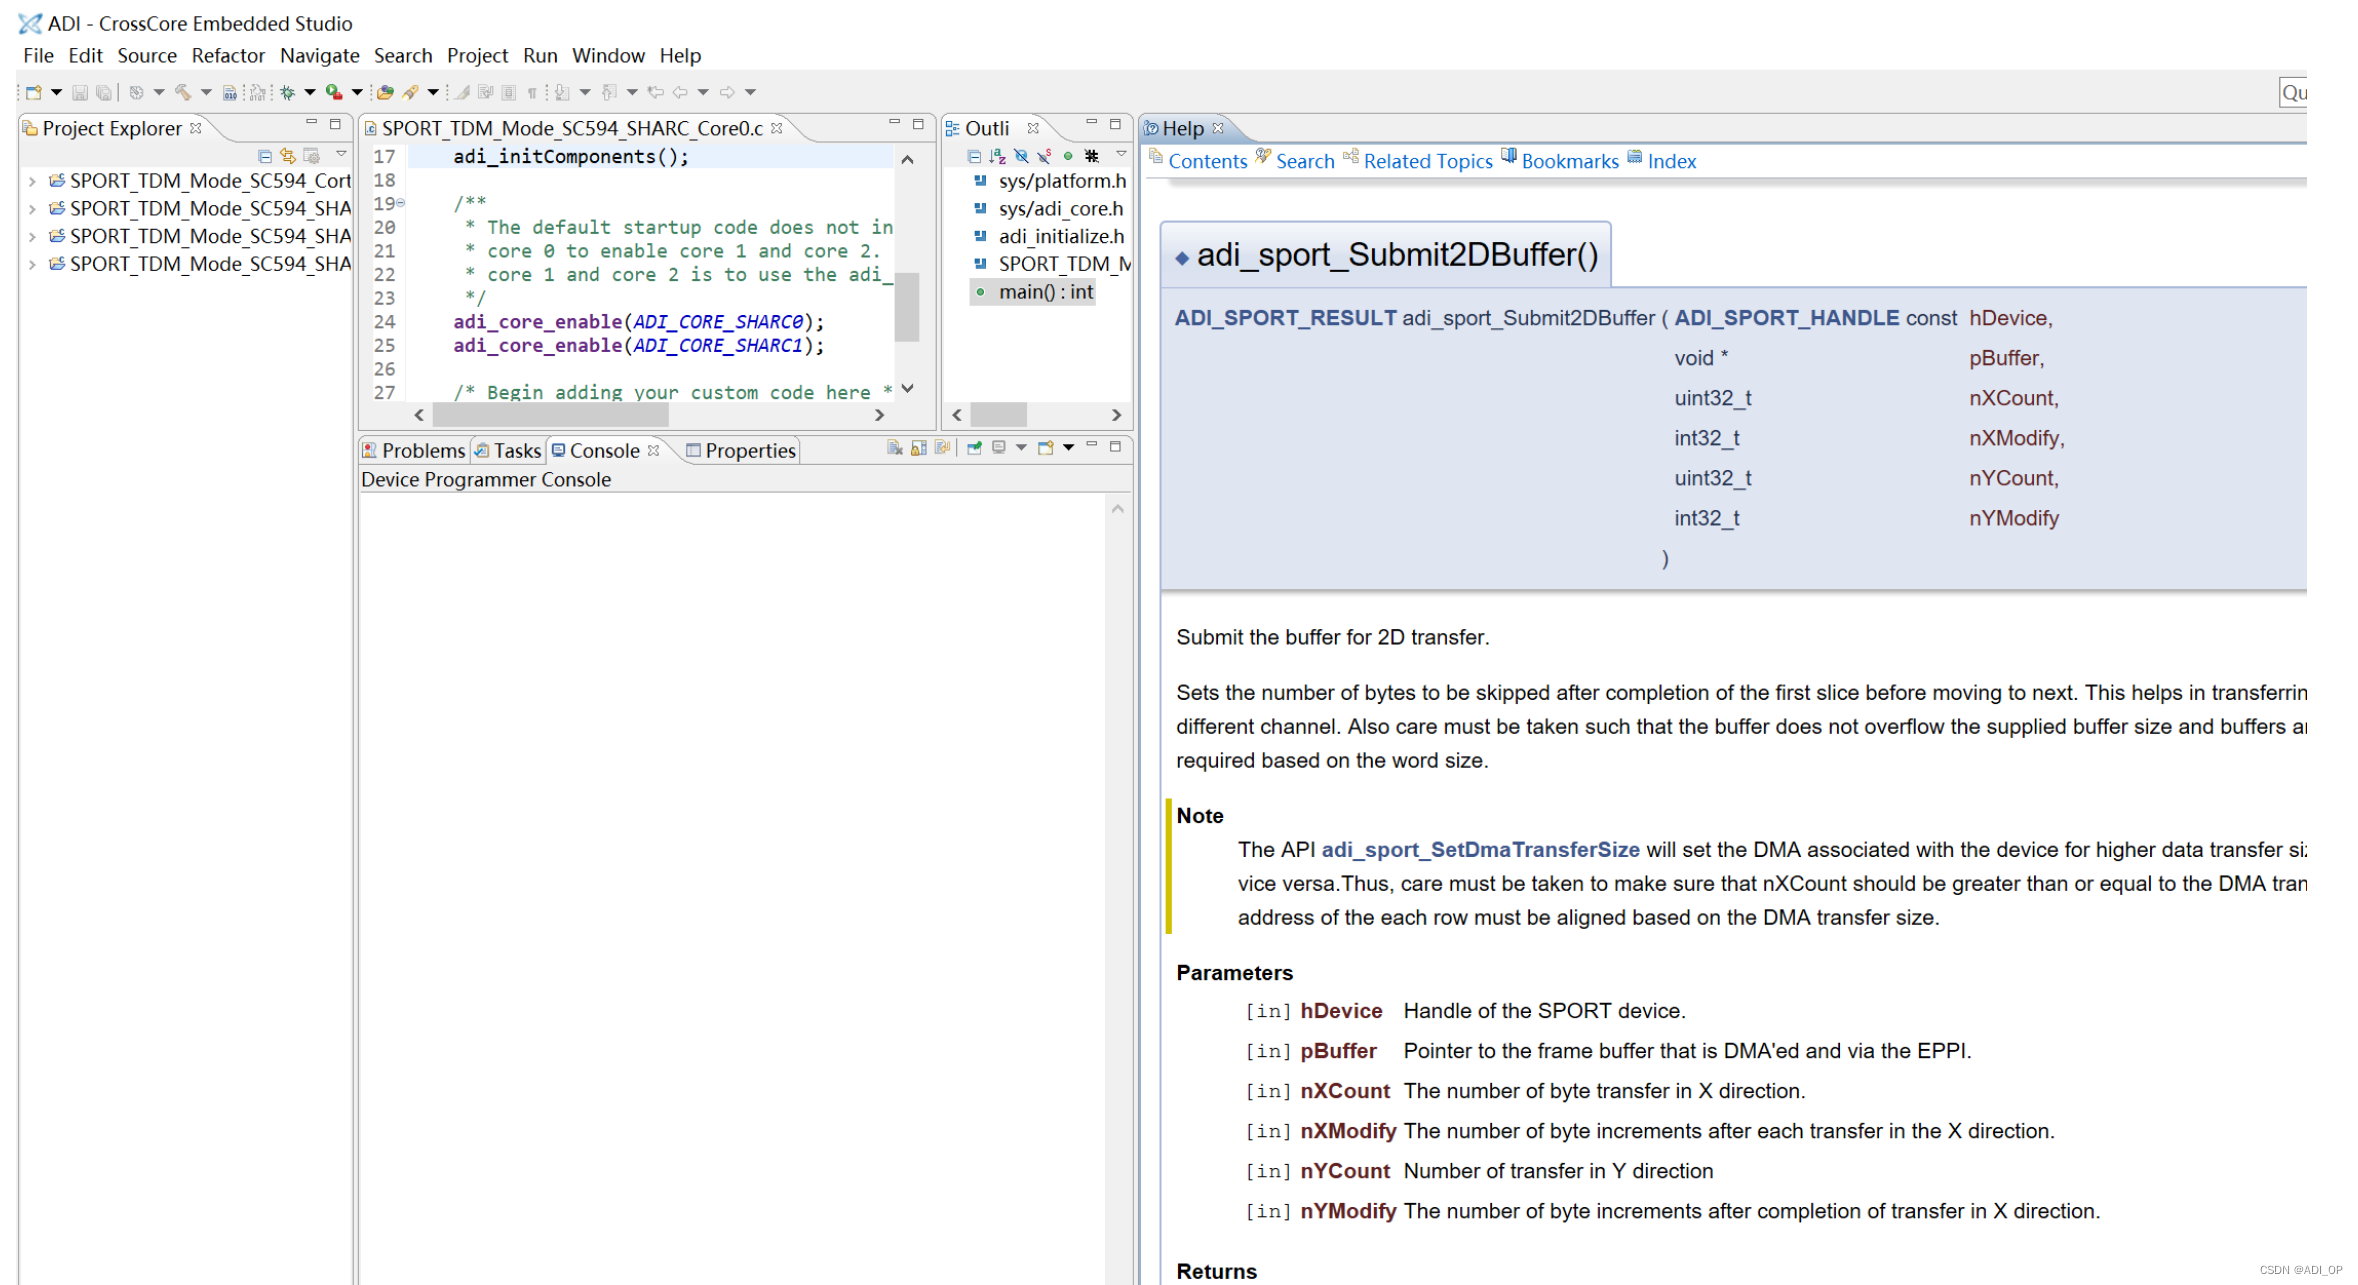The height and width of the screenshot is (1285, 2358).
Task: Toggle Scroll Lock in Console view
Action: click(x=919, y=448)
